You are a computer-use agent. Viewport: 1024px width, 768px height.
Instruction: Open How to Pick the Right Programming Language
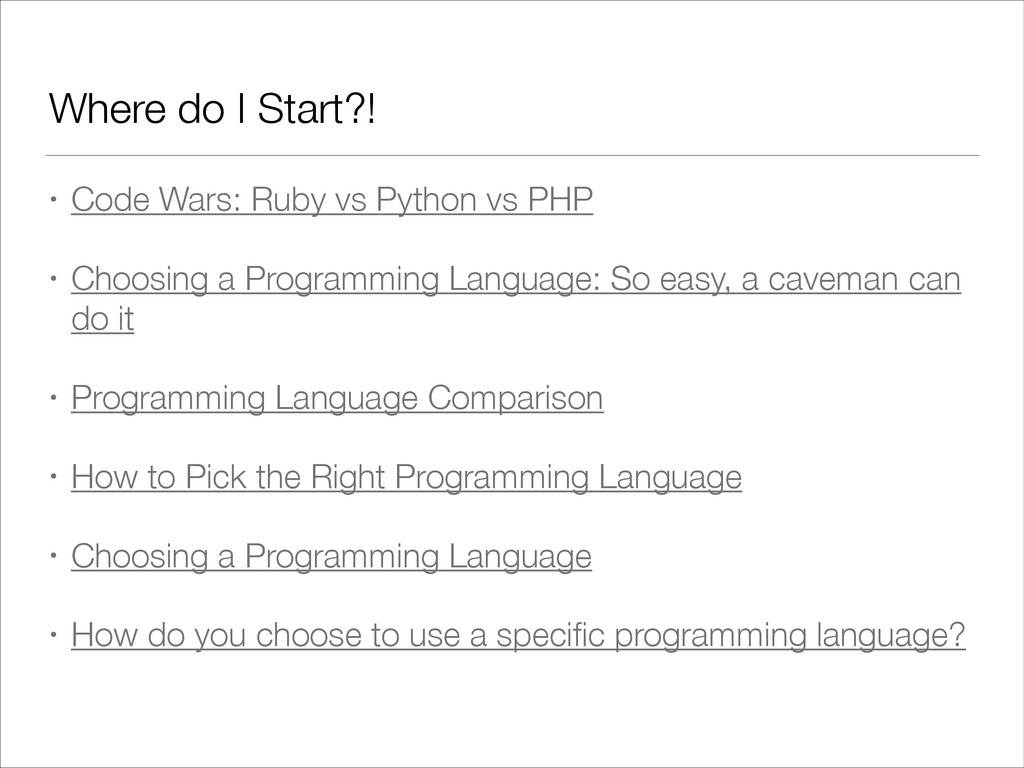[x=406, y=478]
